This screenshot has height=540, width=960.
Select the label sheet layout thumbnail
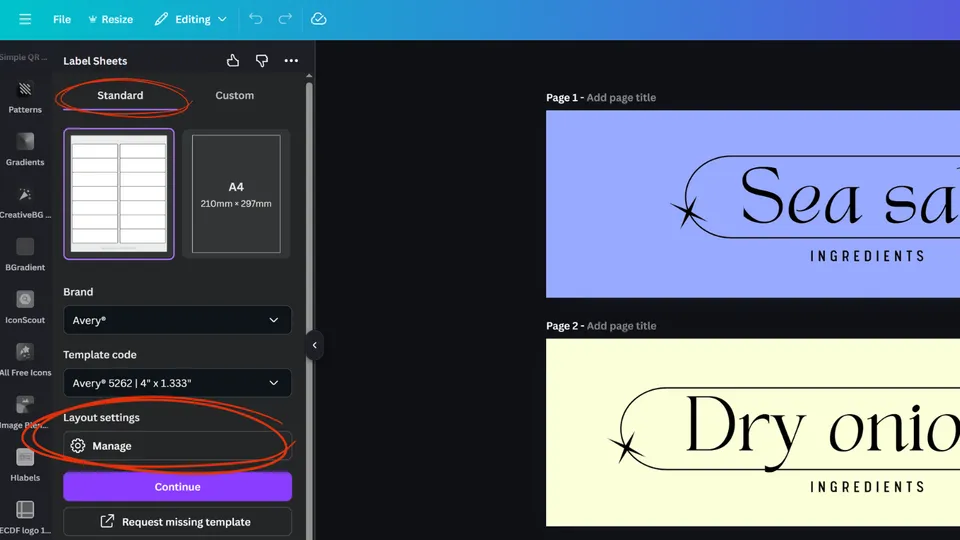[119, 194]
